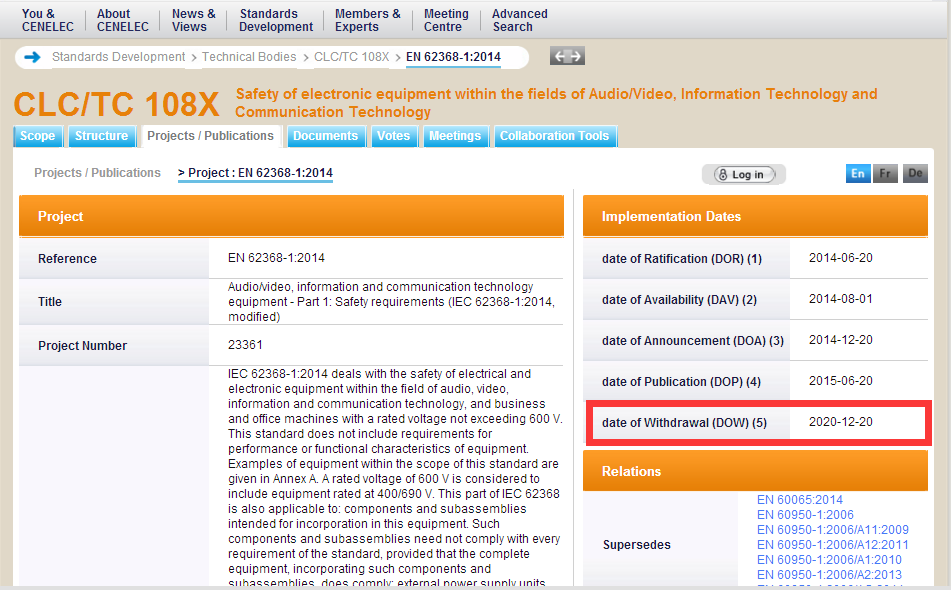
Task: Click the Technical Bodies breadcrumb link
Action: (249, 57)
